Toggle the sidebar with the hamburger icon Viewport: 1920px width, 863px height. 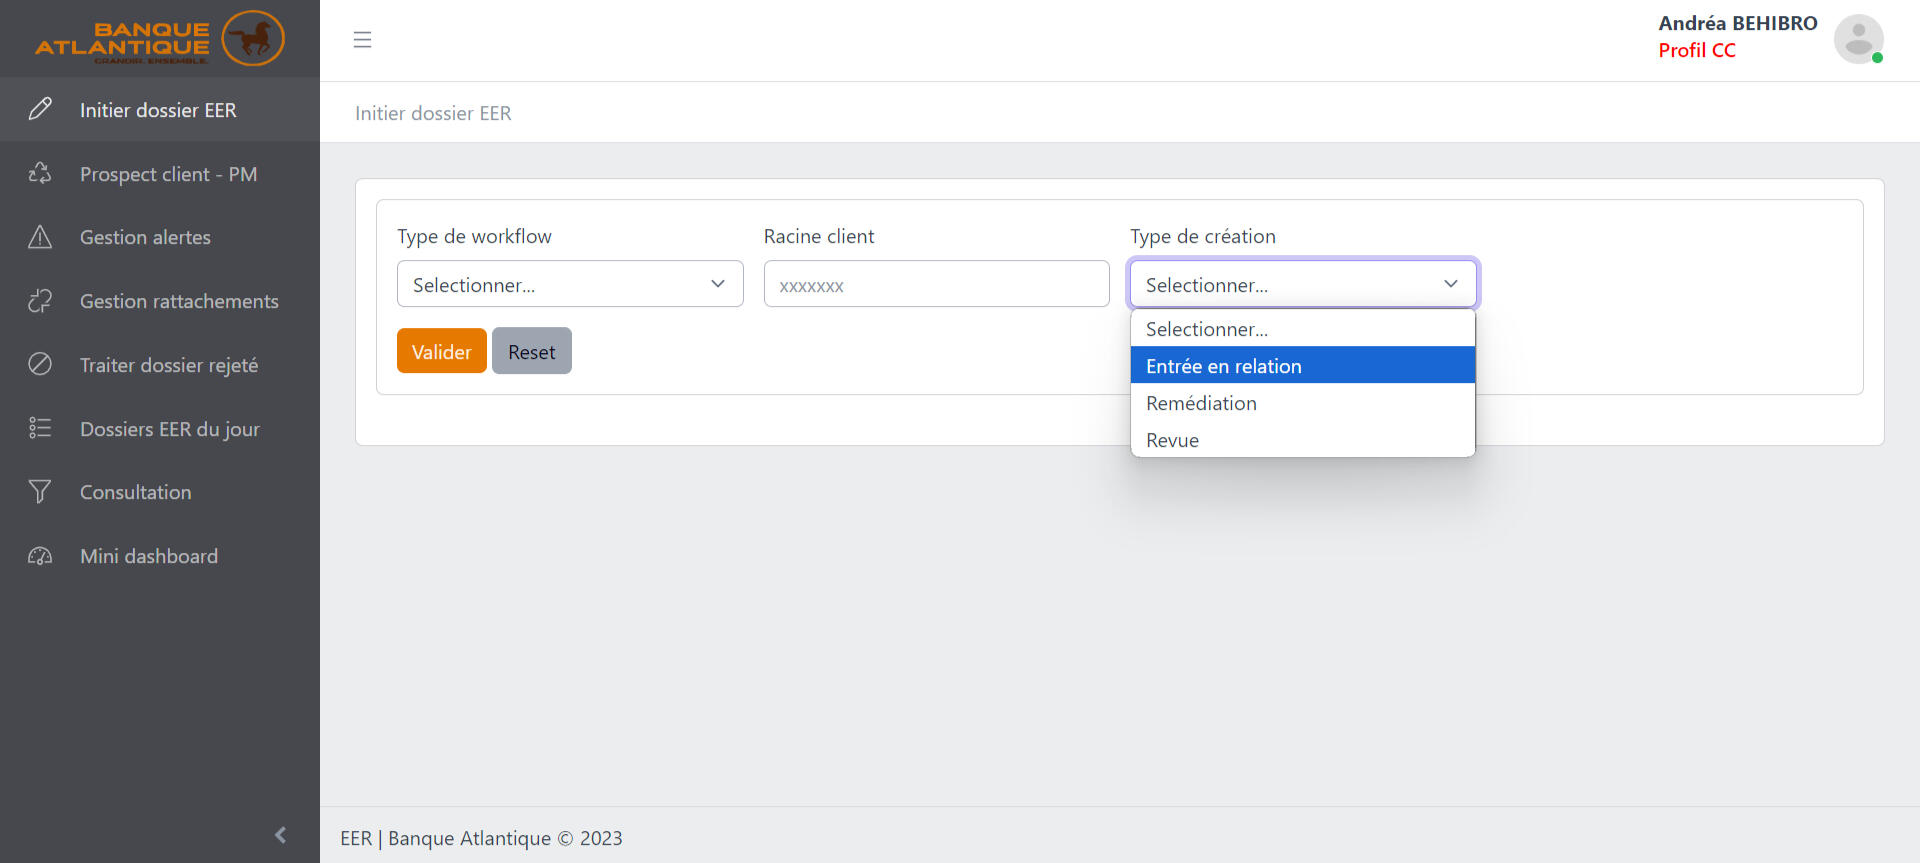pyautogui.click(x=362, y=40)
